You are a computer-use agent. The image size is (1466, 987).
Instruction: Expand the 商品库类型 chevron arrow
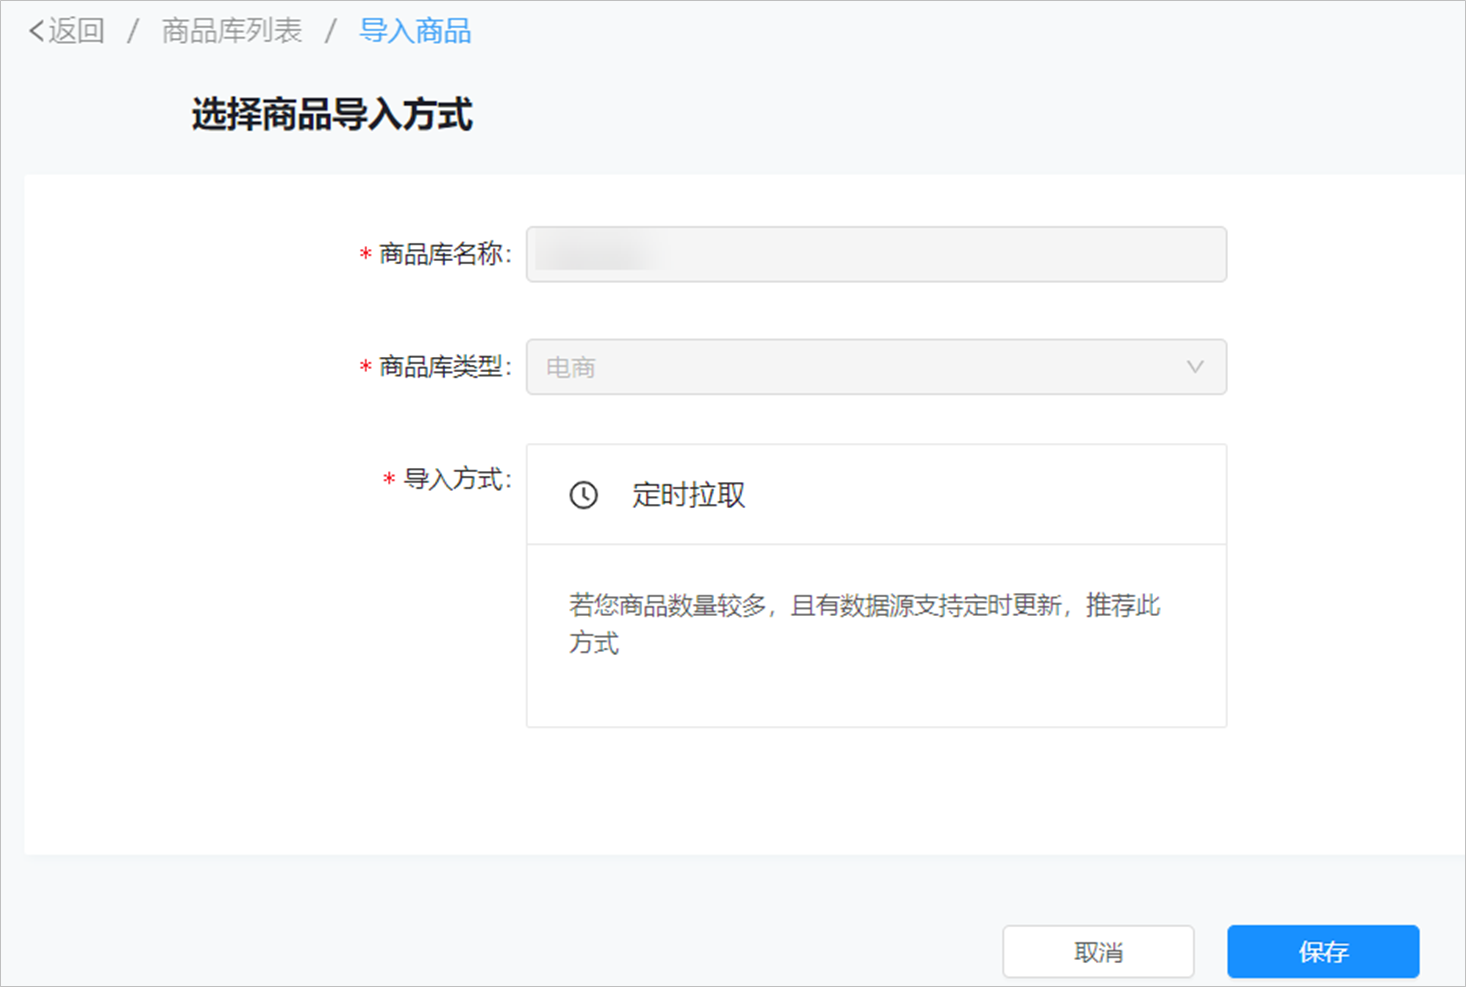(1195, 367)
